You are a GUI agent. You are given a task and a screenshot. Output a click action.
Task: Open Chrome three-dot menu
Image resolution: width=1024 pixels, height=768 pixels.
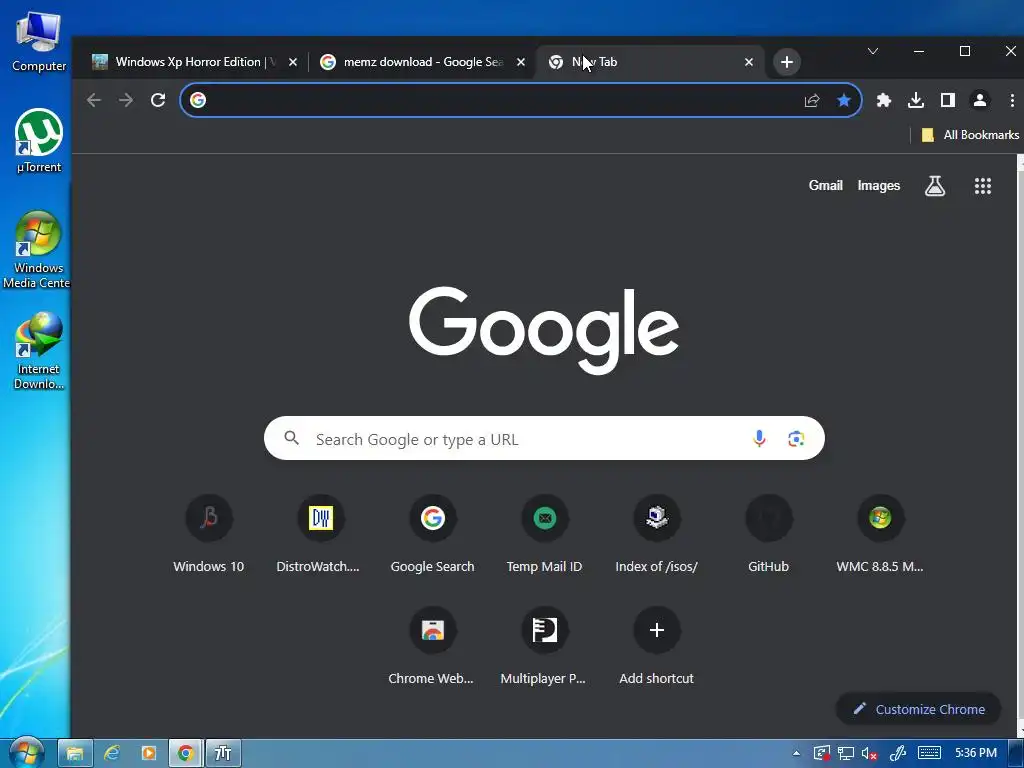(1012, 100)
